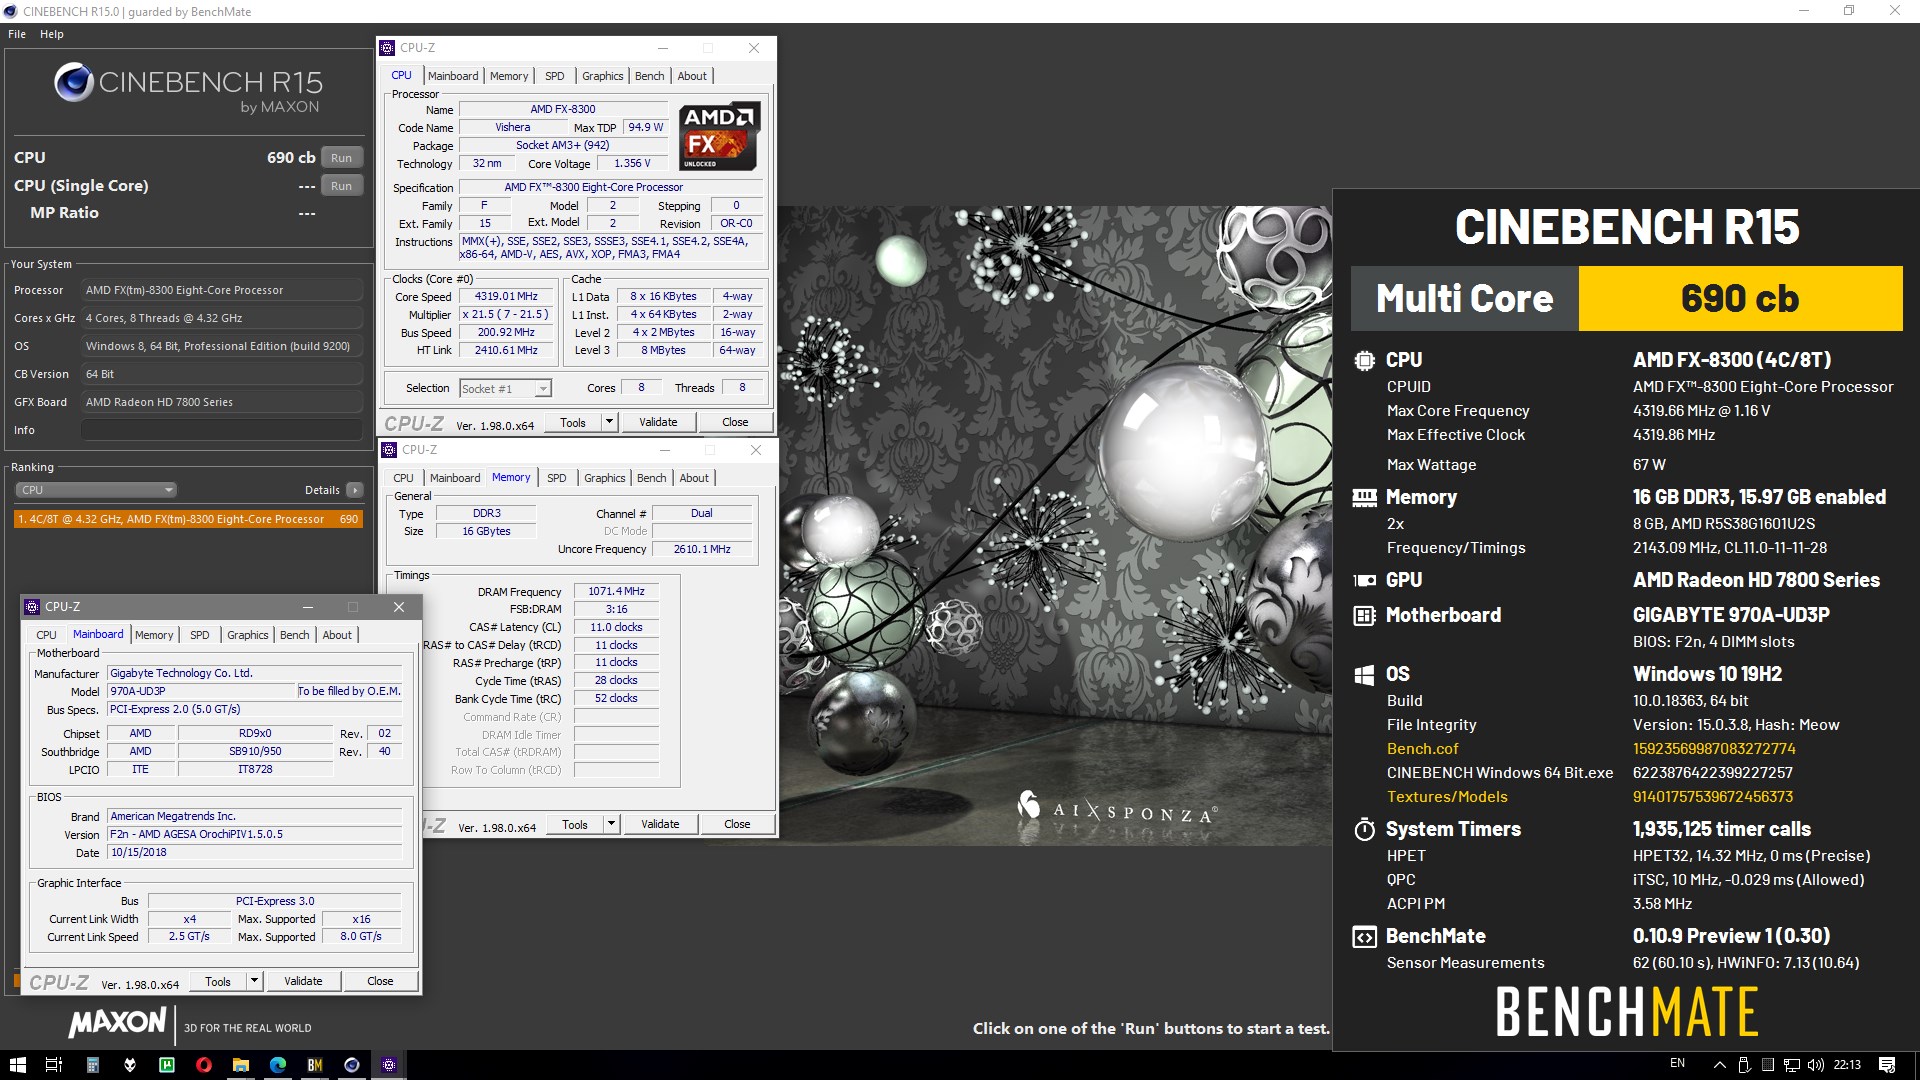Screen dimensions: 1920x1080
Task: Open the Help menu in Cinebench
Action: coord(52,34)
